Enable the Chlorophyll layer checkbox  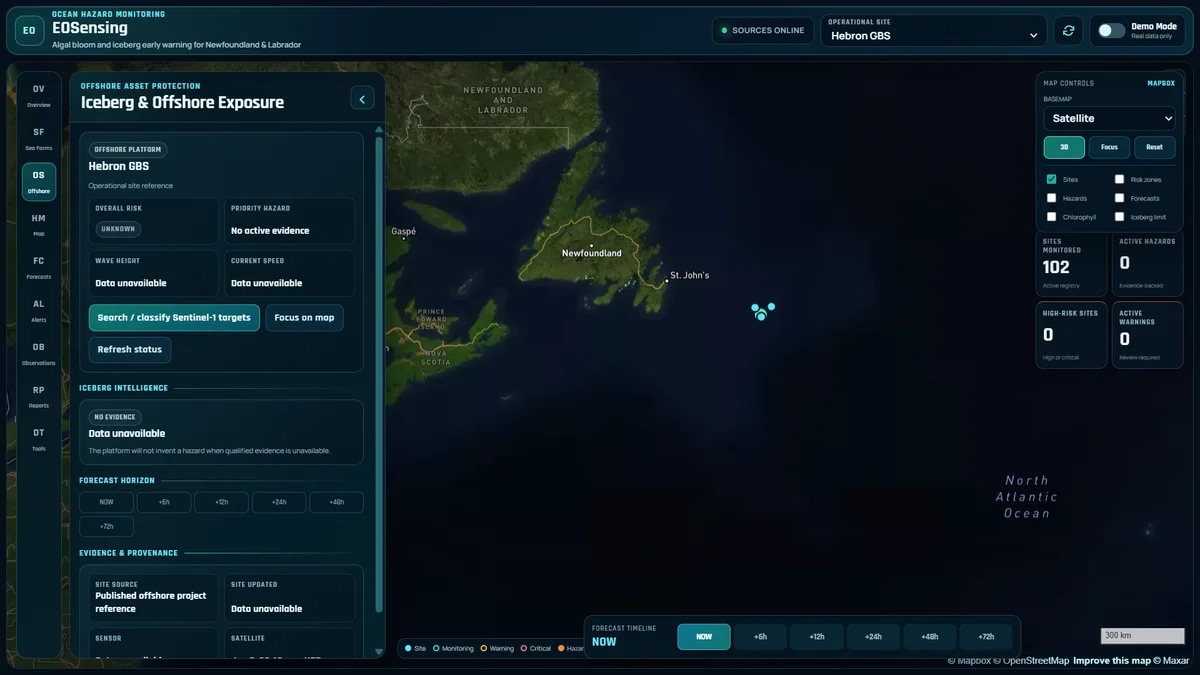click(1052, 216)
